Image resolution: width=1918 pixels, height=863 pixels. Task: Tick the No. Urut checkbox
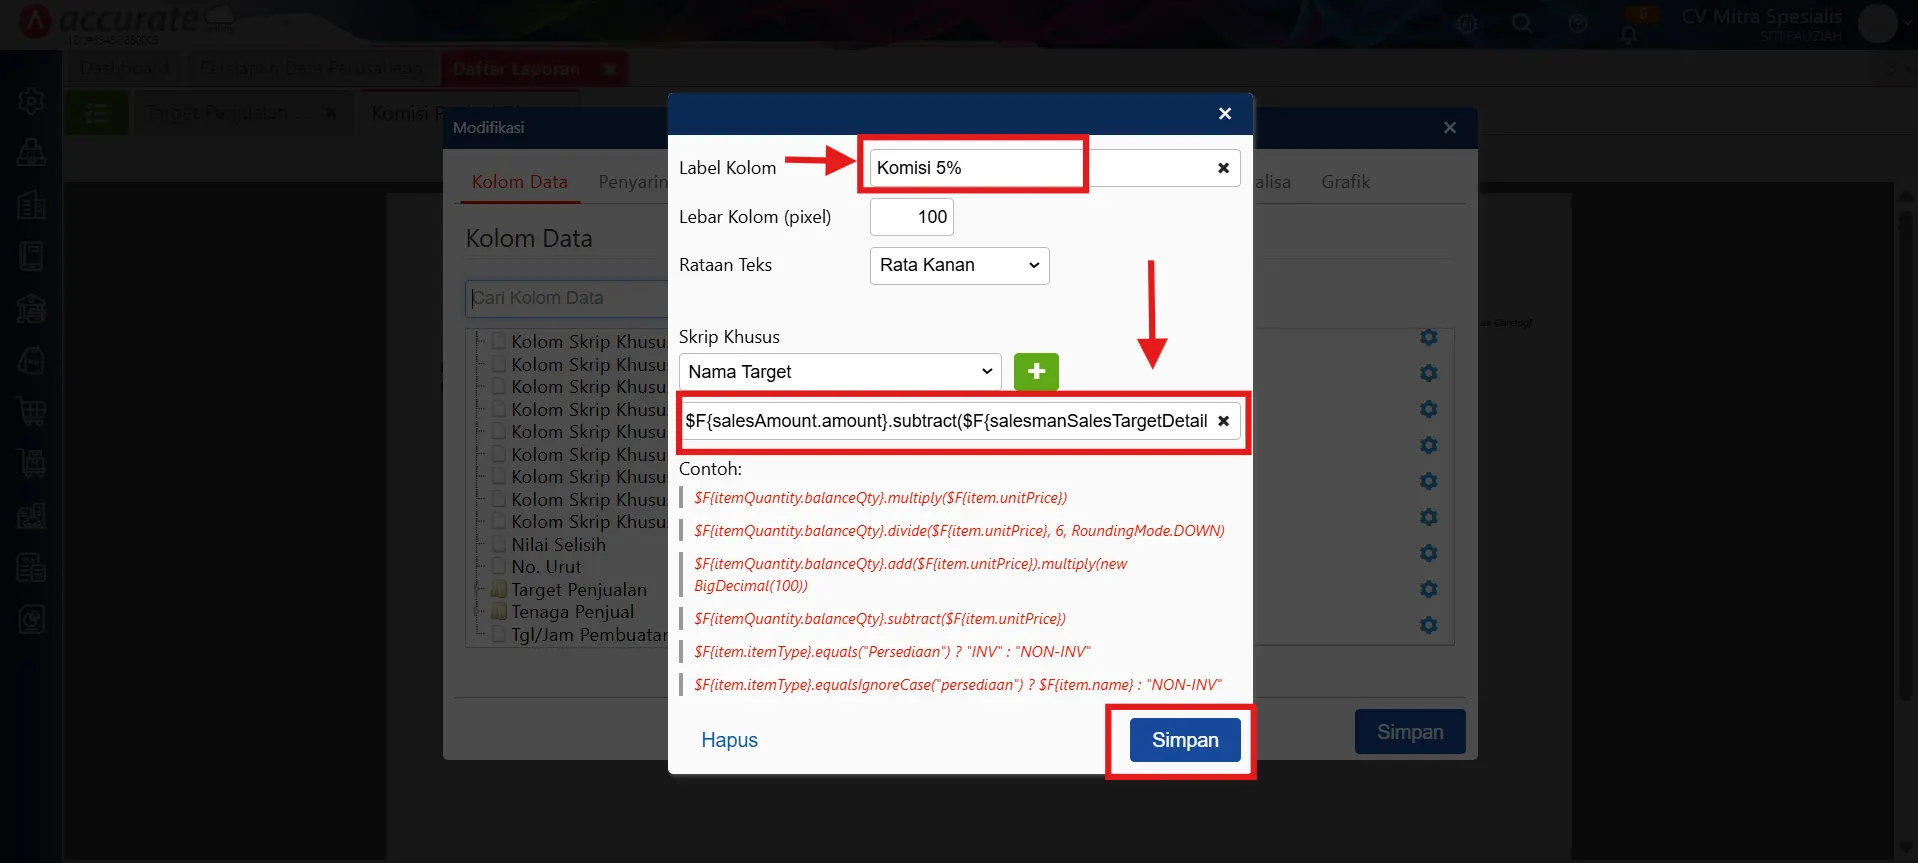click(499, 567)
